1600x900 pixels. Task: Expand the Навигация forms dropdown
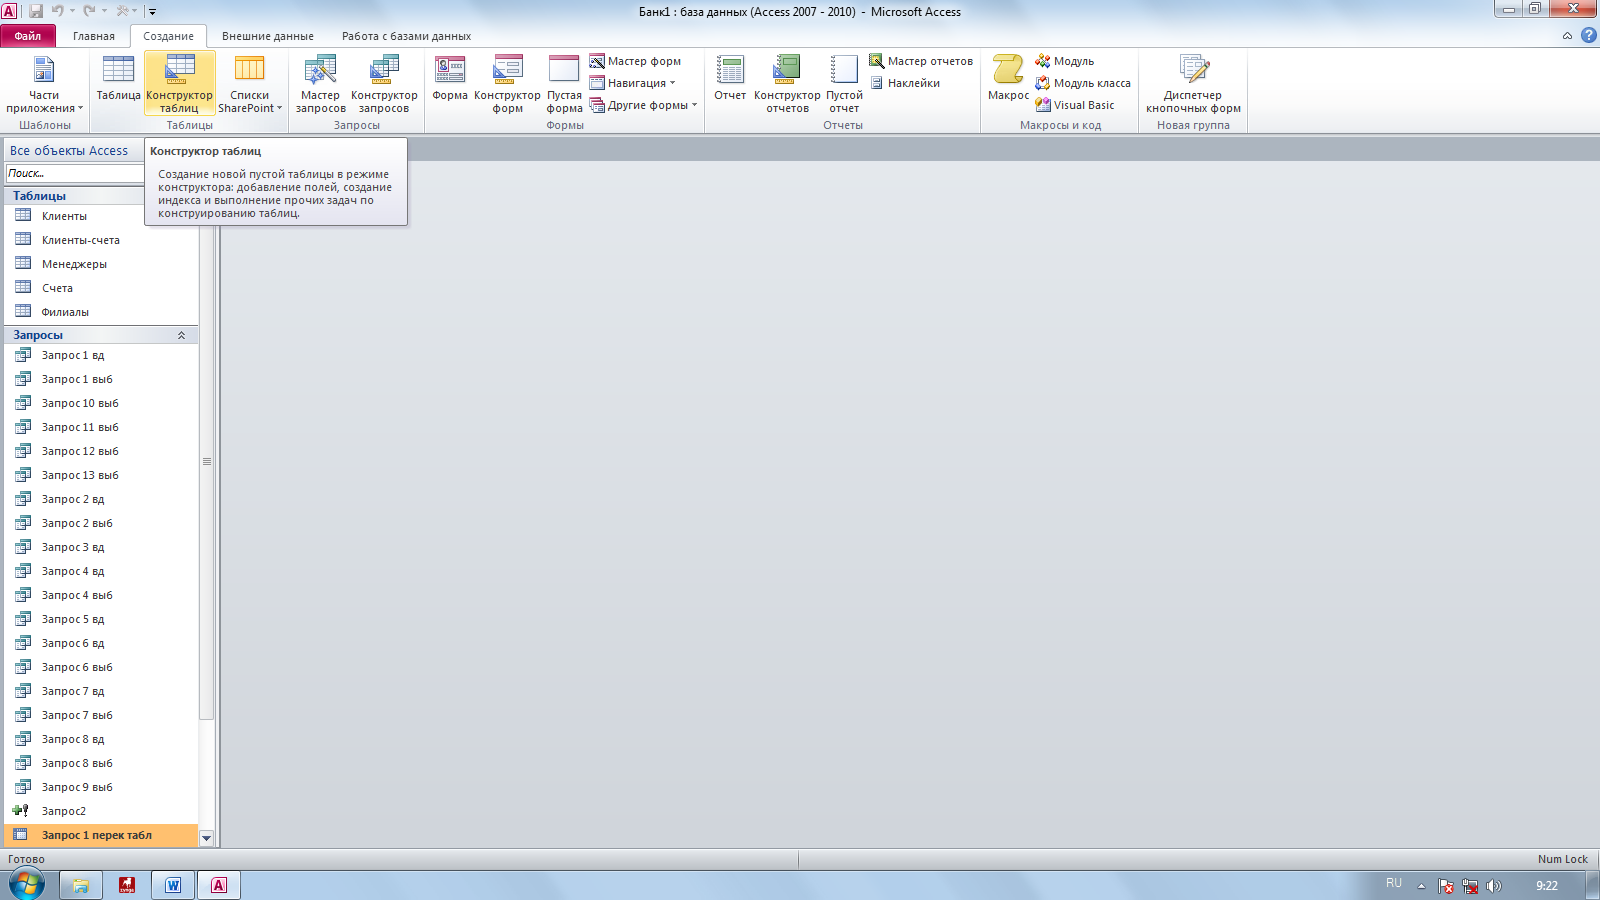point(632,83)
